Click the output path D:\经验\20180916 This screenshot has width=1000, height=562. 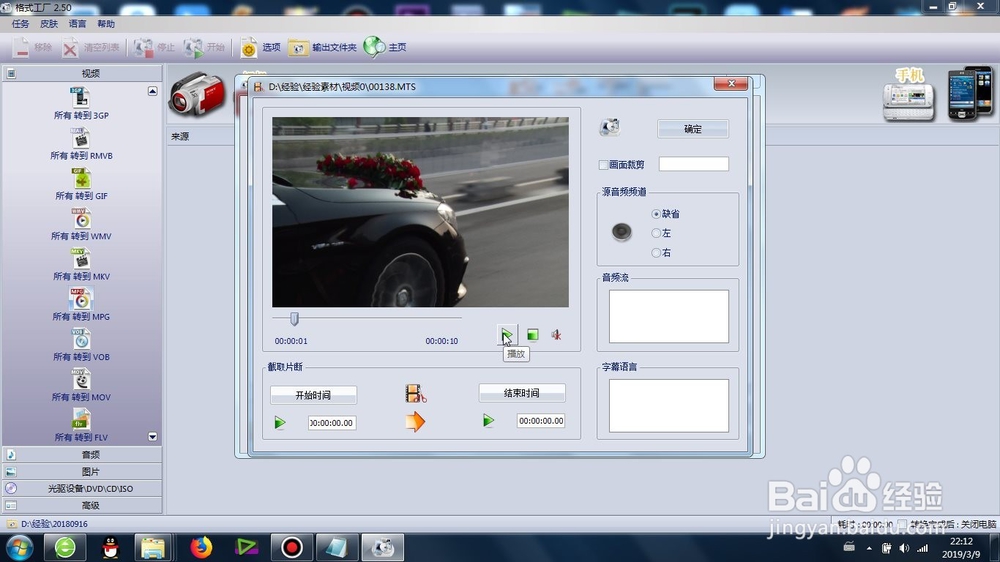point(54,524)
